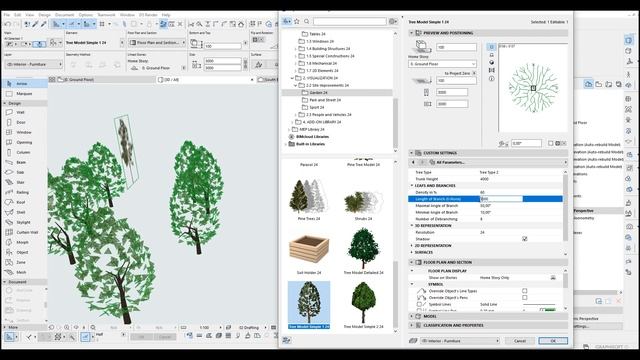Click the rotation angle input field

click(x=527, y=143)
